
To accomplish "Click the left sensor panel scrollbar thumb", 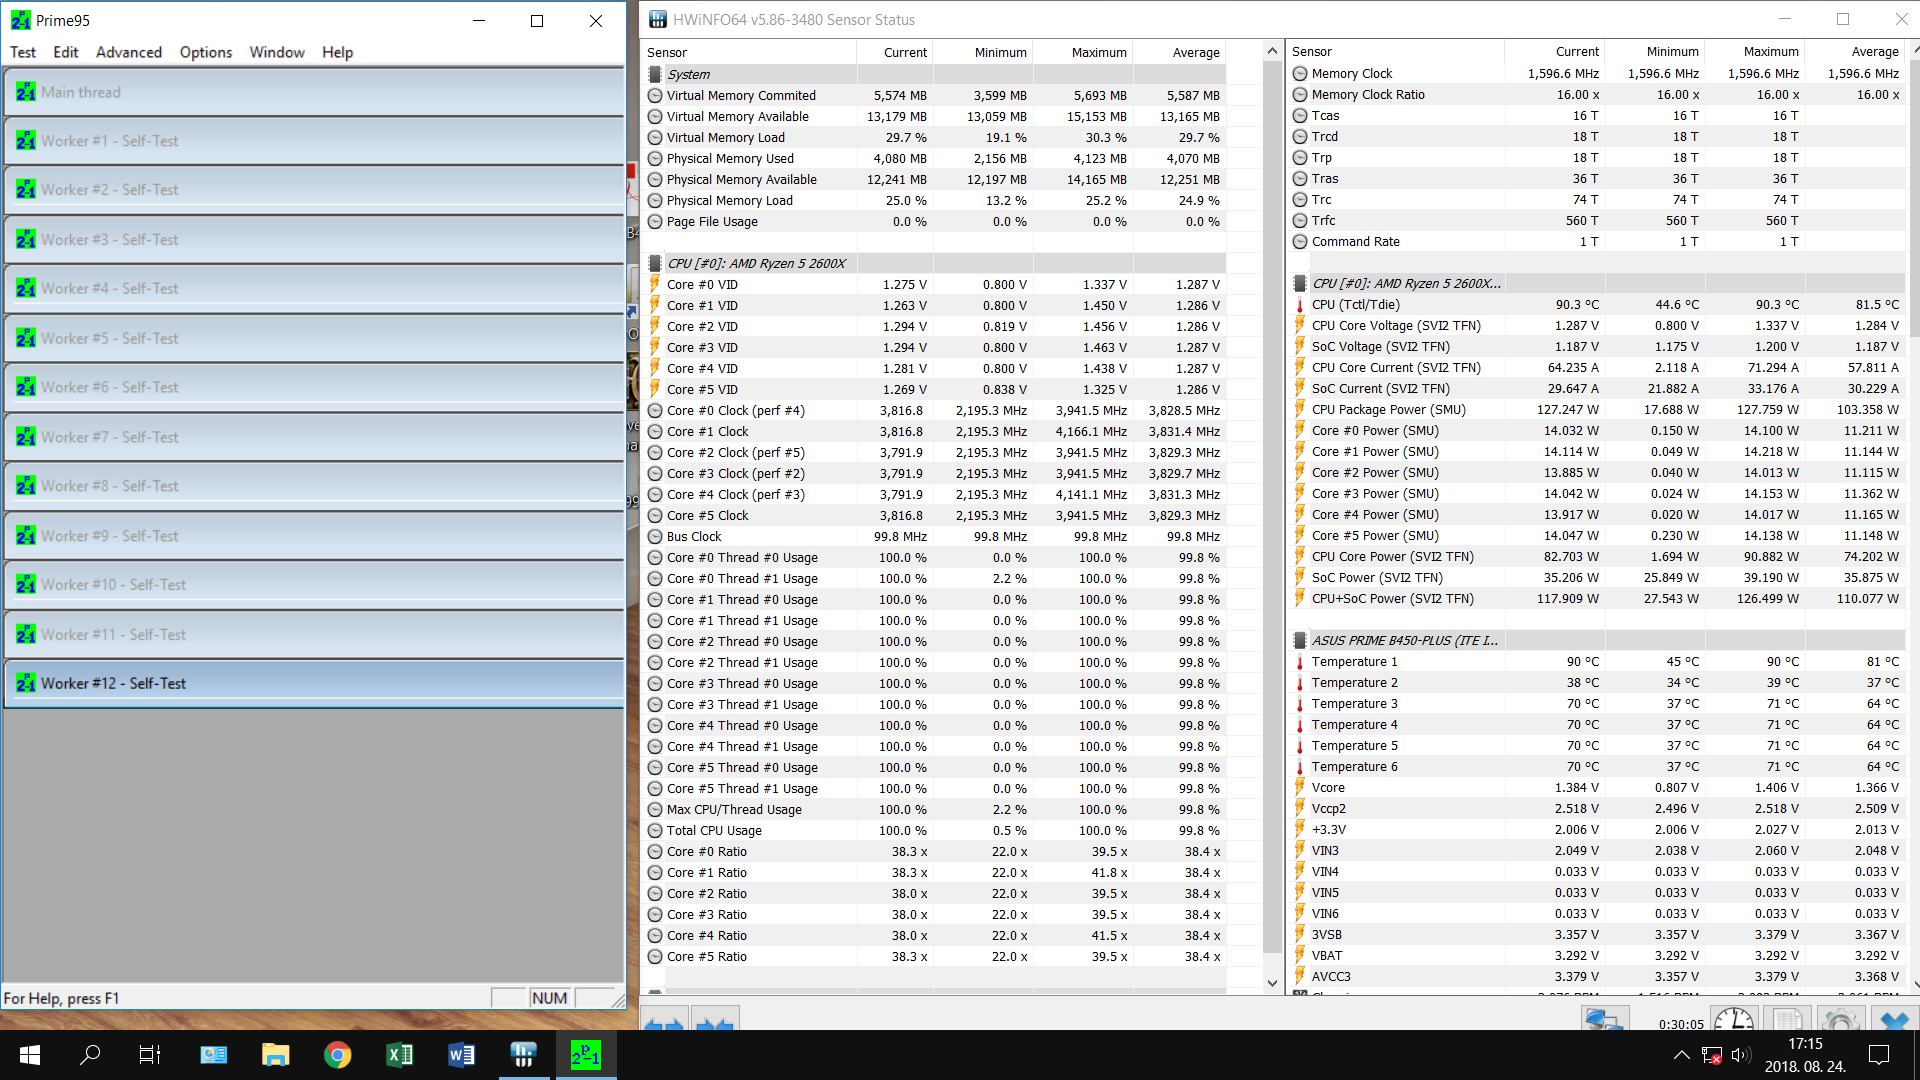I will tap(1272, 506).
